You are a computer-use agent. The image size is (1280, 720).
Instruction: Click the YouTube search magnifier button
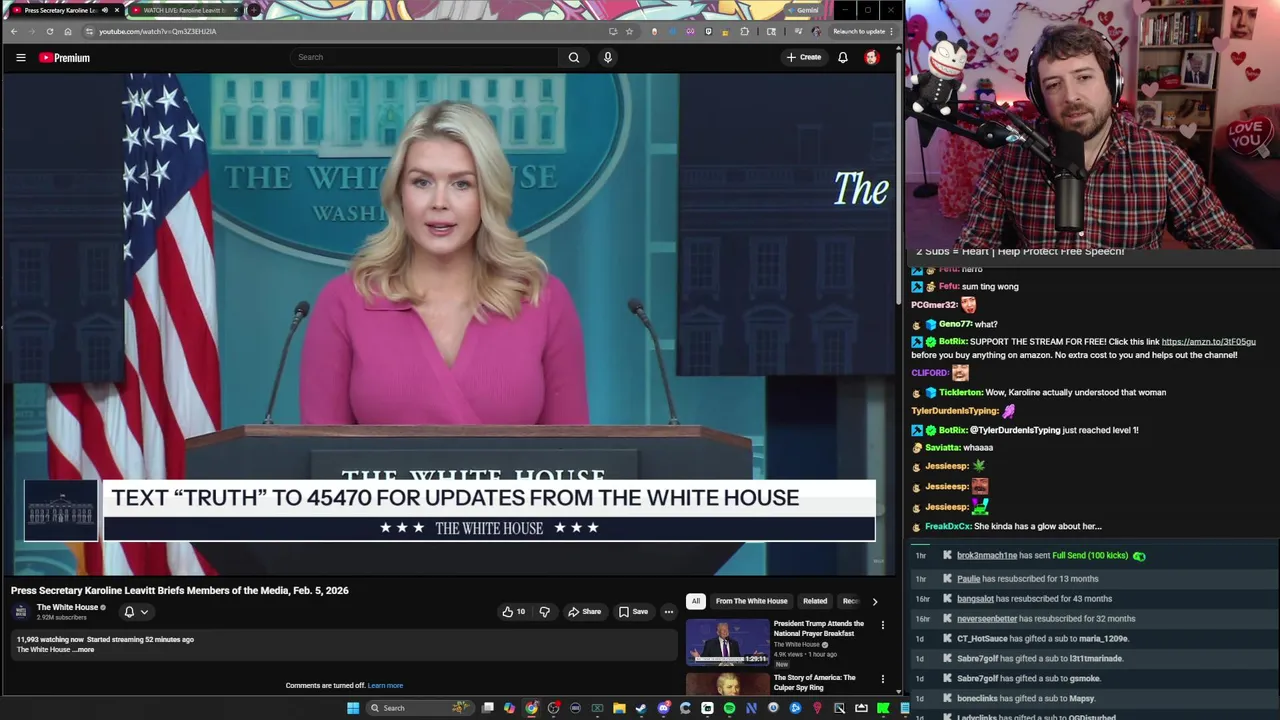pyautogui.click(x=574, y=57)
